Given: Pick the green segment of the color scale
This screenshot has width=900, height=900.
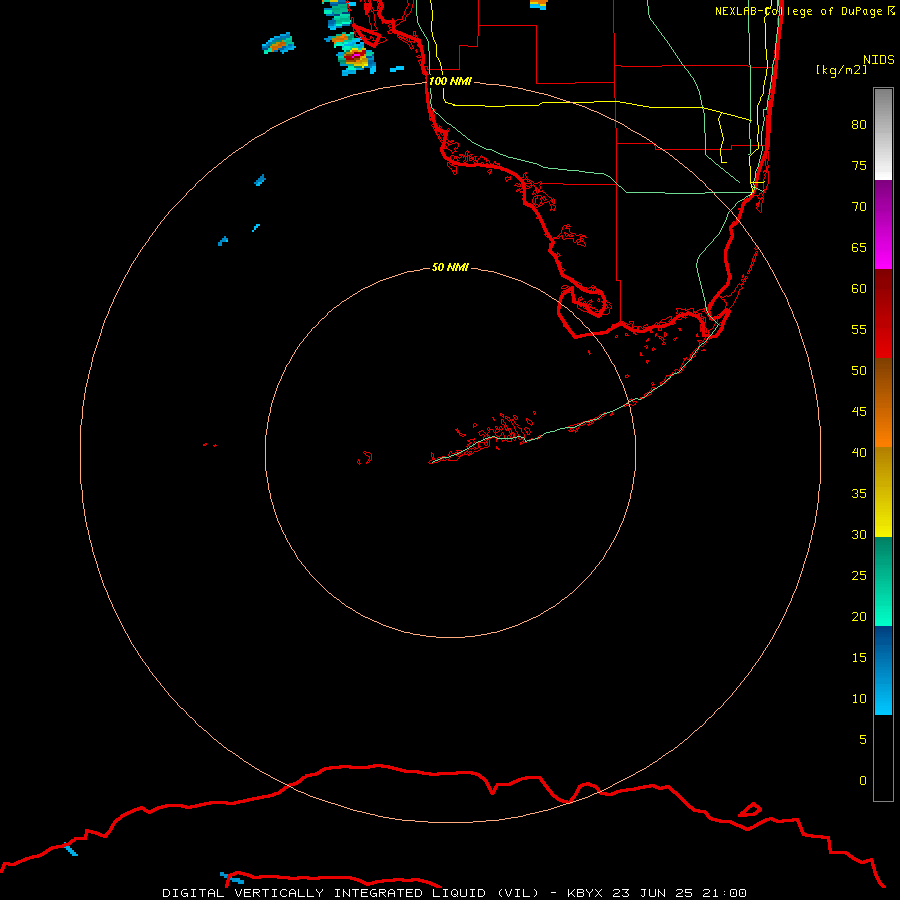Looking at the screenshot, I should click(883, 581).
